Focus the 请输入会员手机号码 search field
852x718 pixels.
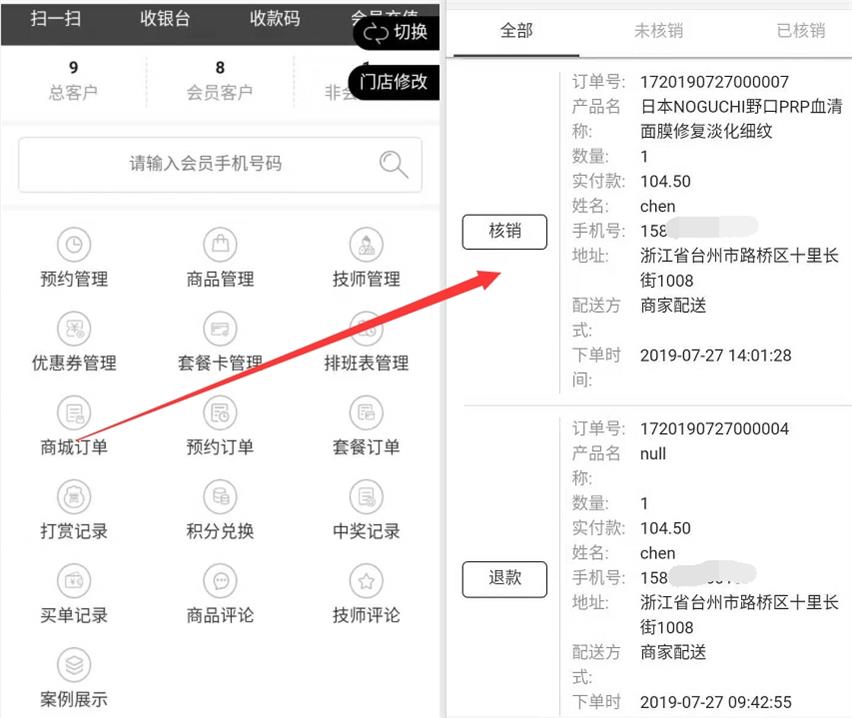coord(220,164)
